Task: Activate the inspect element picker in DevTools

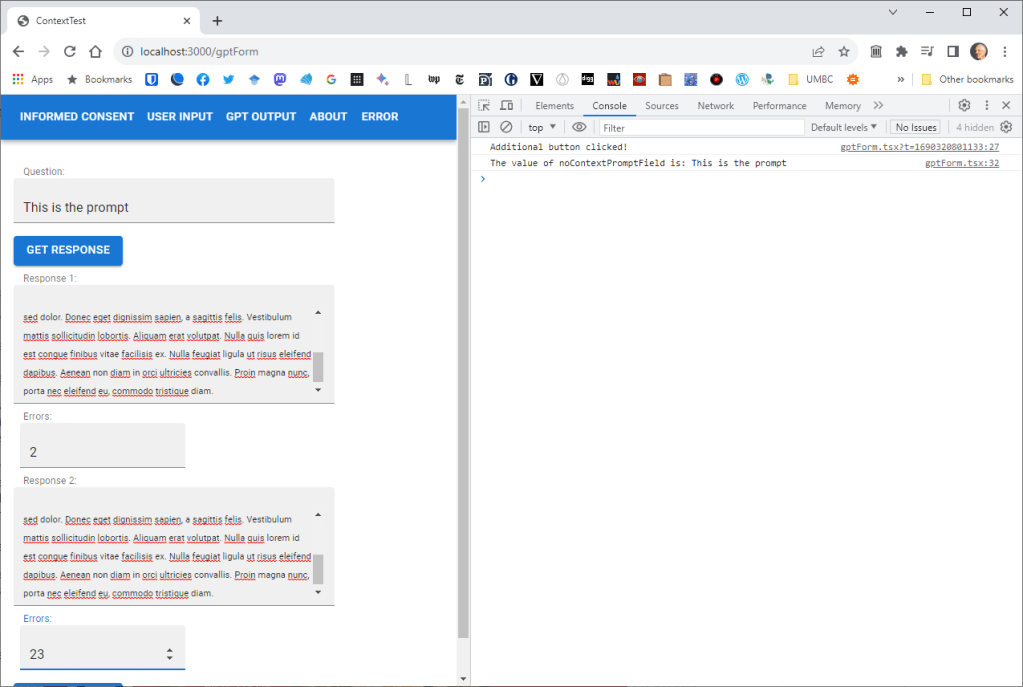Action: (x=484, y=105)
